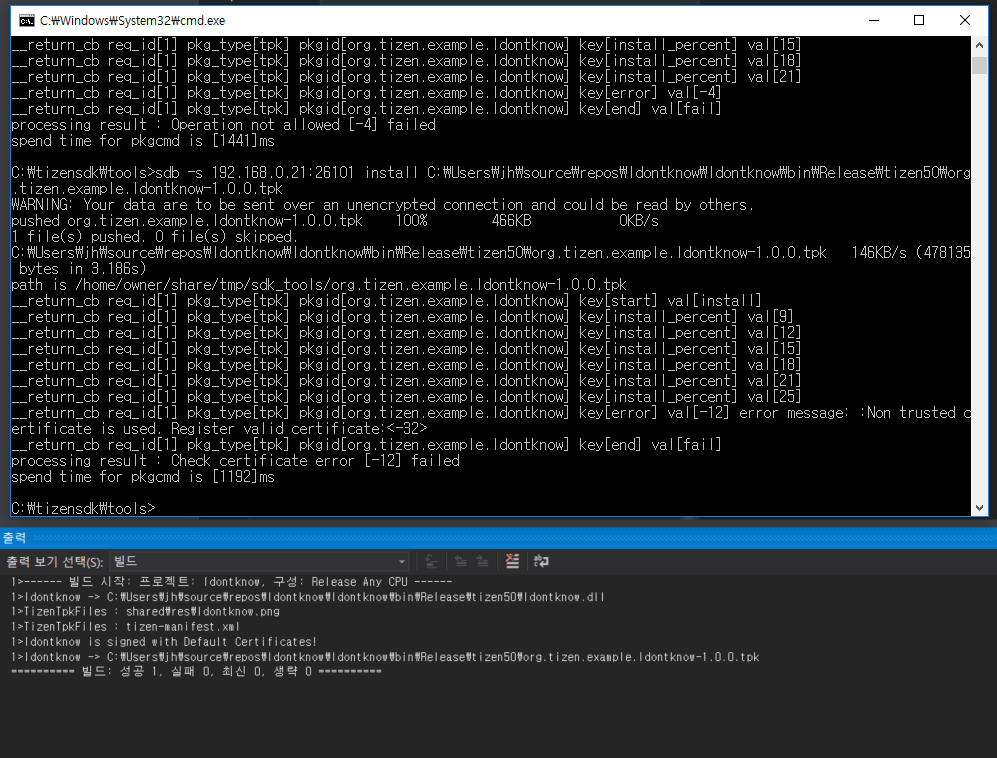Minimize the cmd.exe window
997x758 pixels.
(x=873, y=20)
